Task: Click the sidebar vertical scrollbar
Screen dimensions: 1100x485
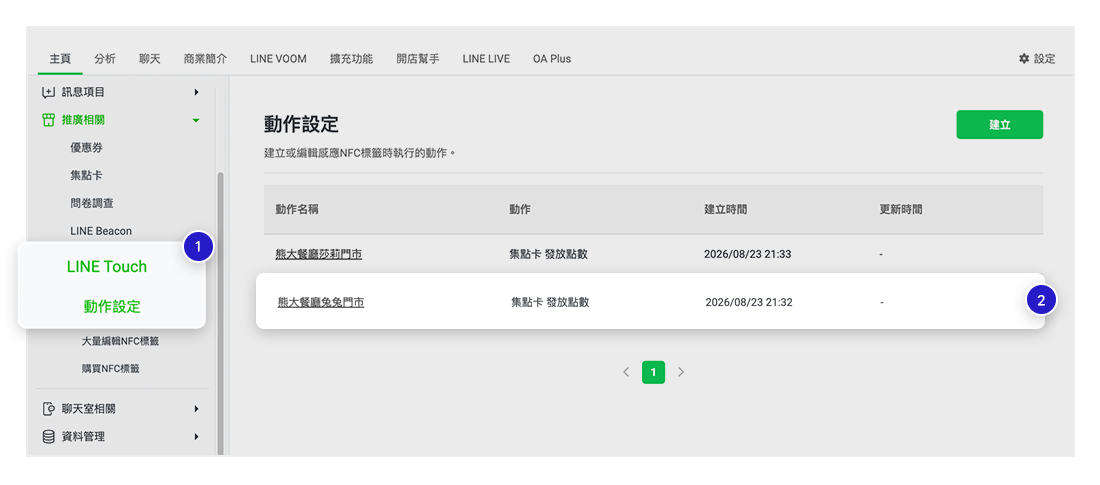Action: pos(220,312)
